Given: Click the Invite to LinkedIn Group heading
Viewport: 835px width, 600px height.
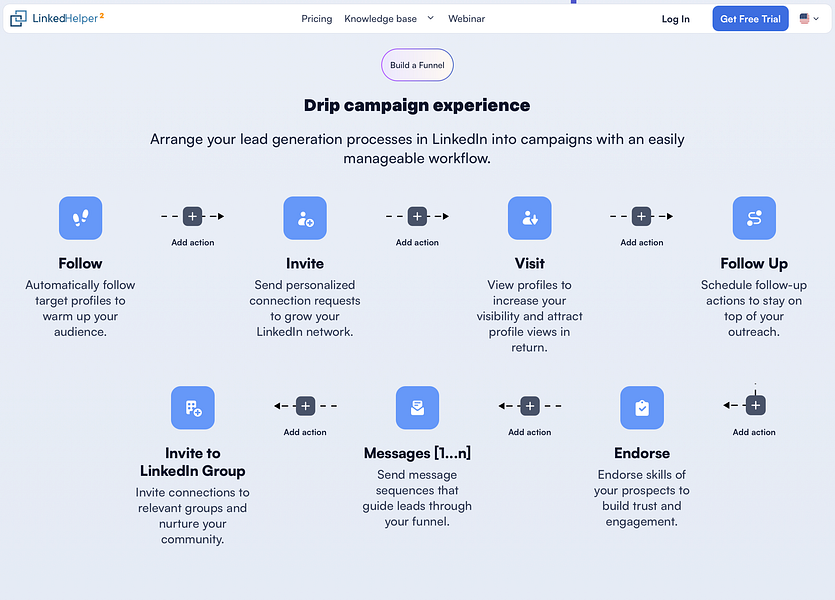Looking at the screenshot, I should (x=193, y=462).
